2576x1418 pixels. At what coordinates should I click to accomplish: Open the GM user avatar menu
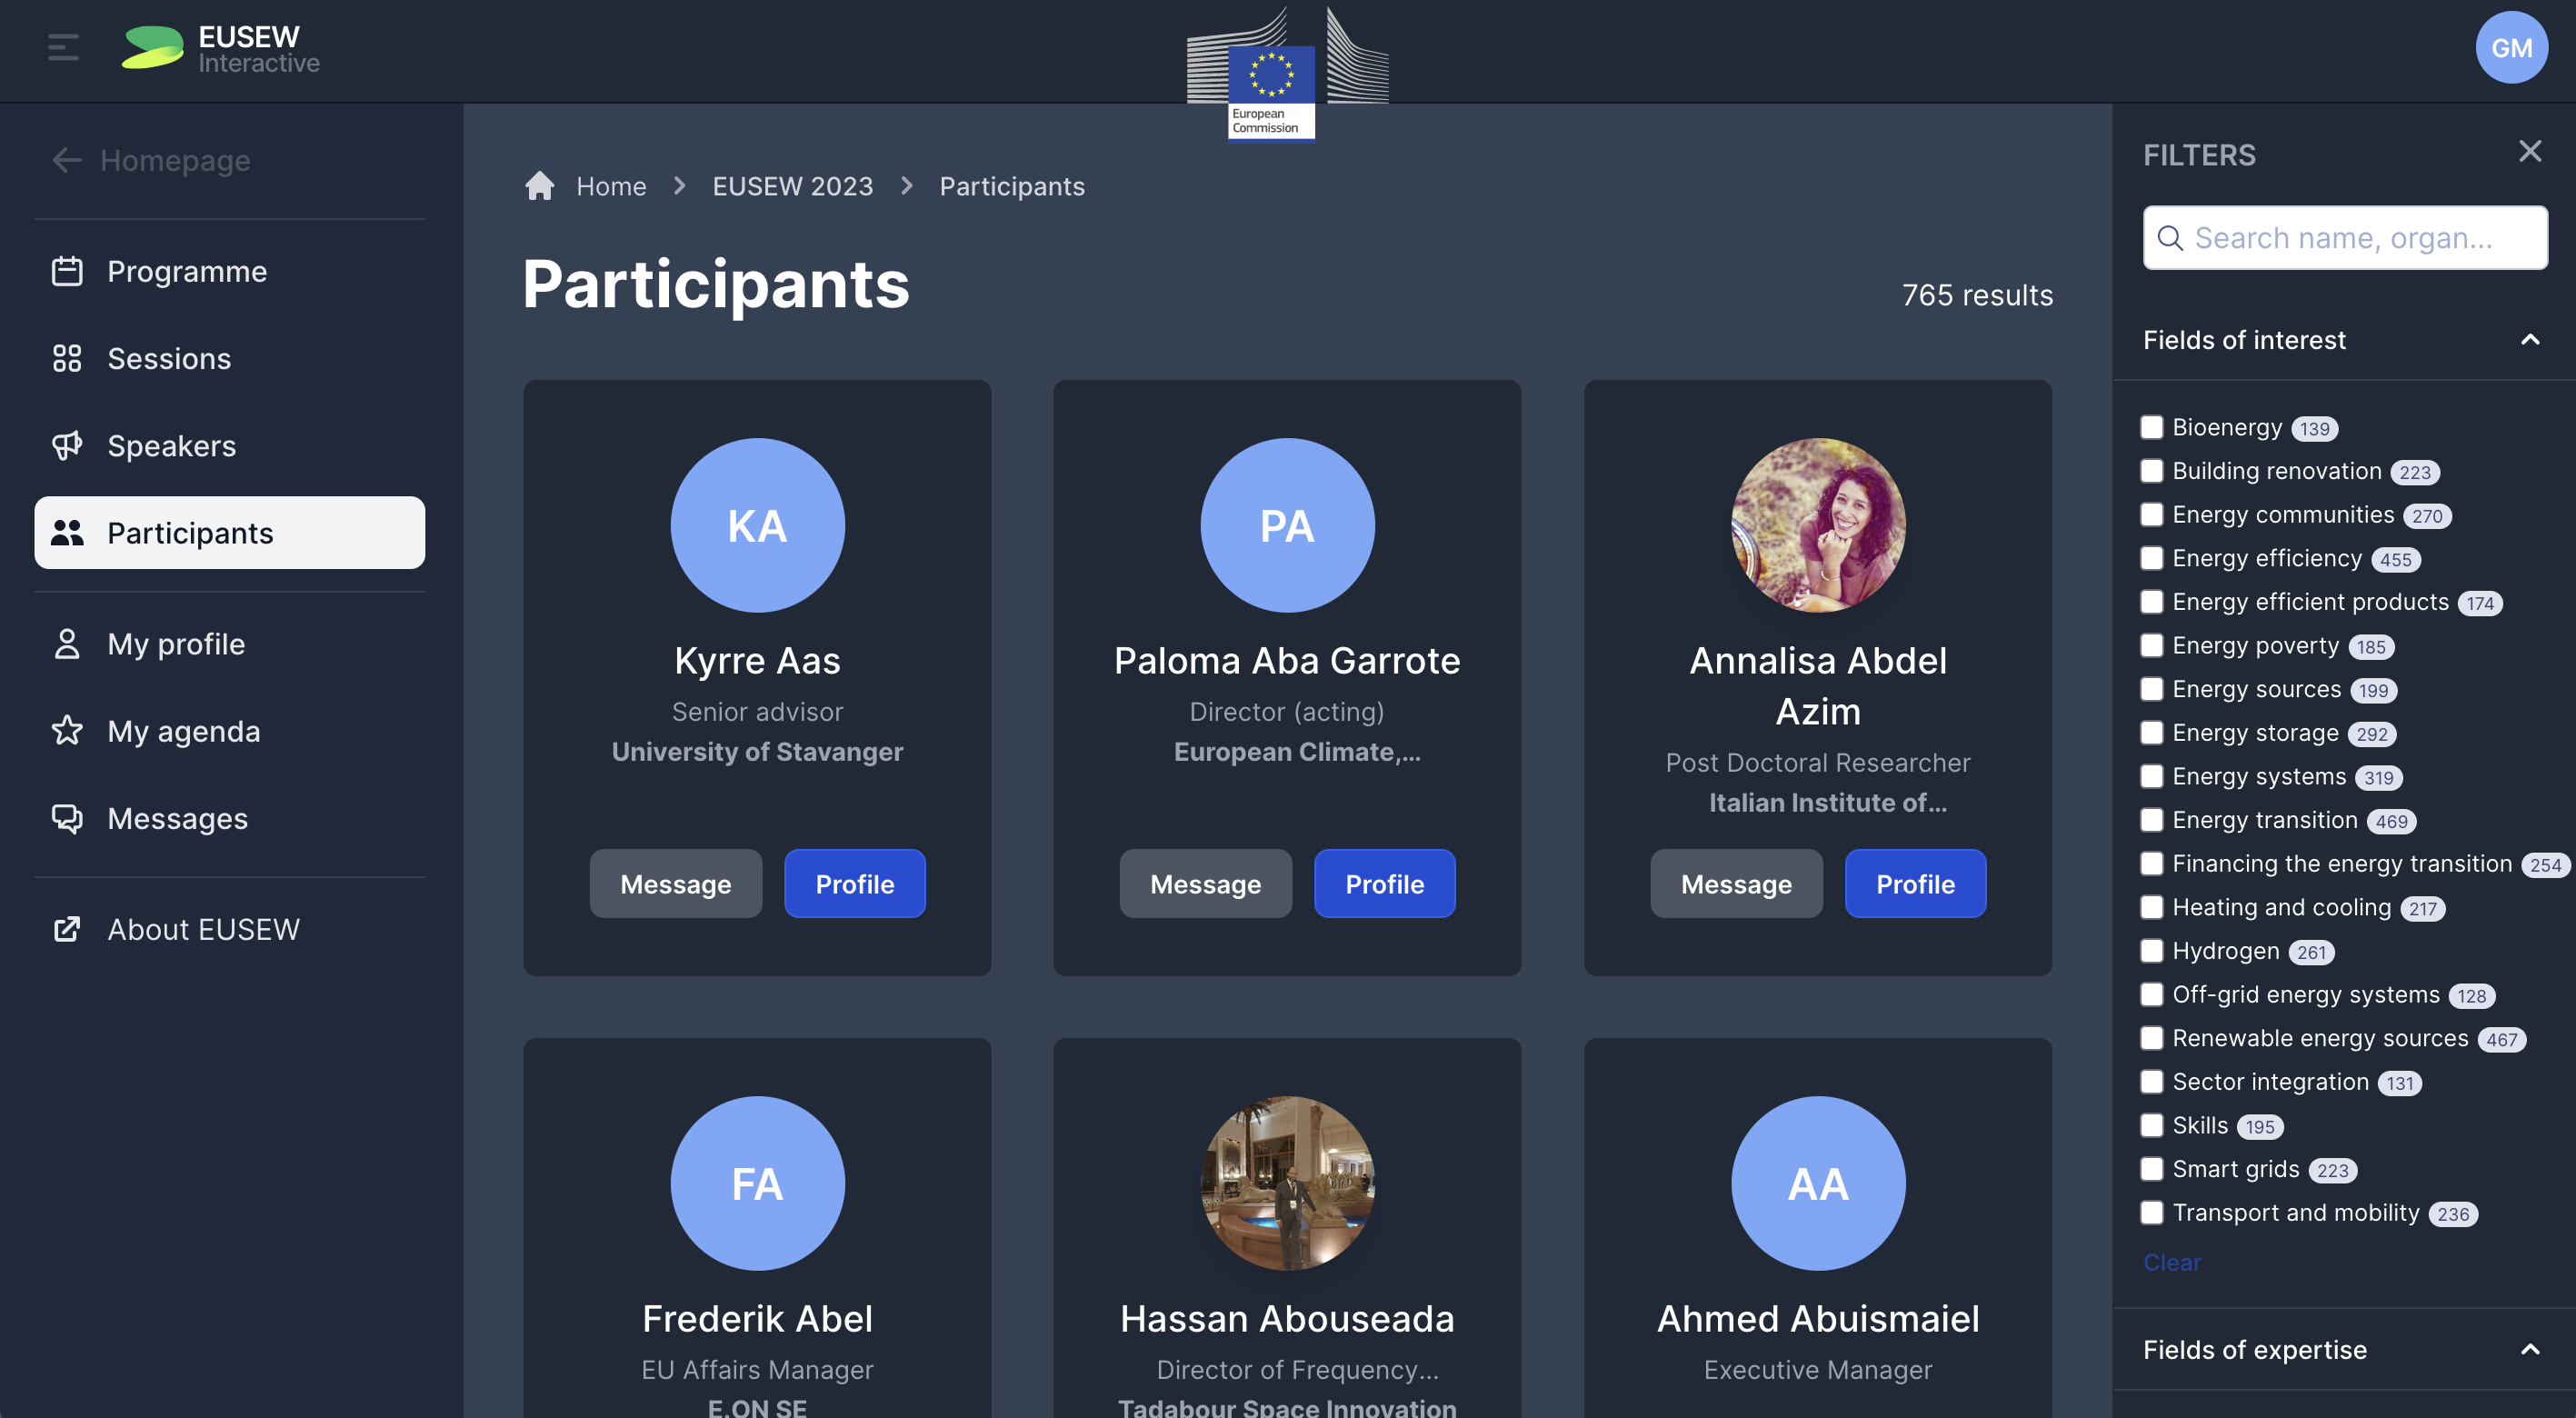2510,48
